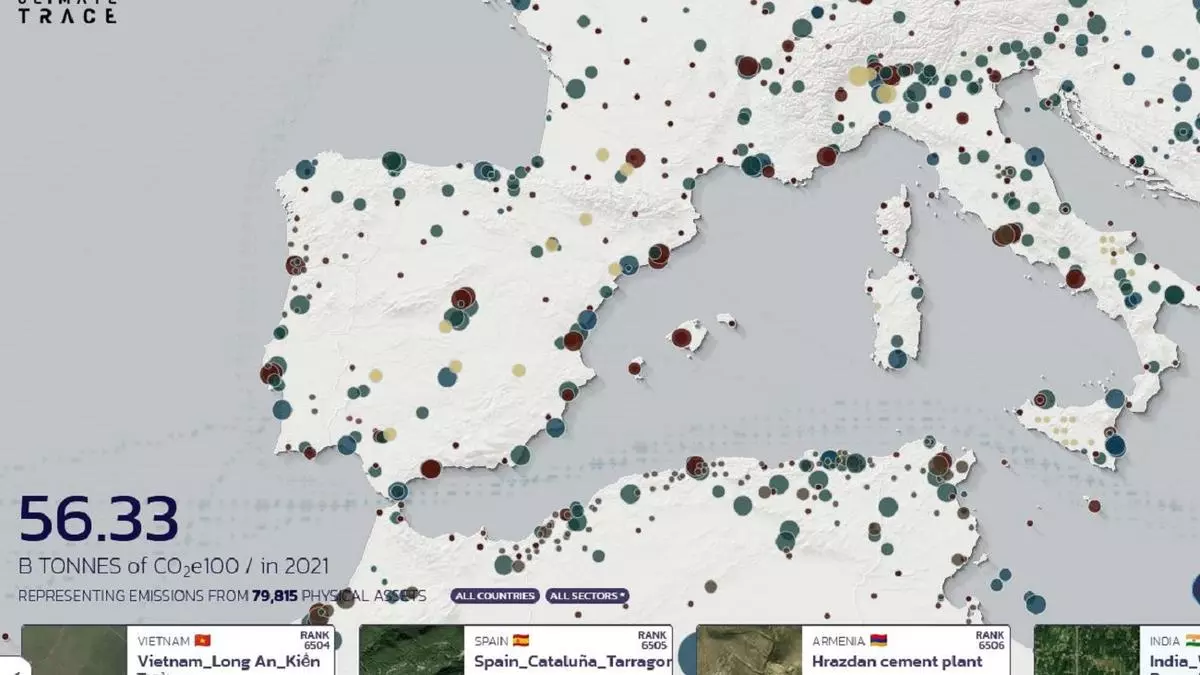
Task: Select the Spain_Cataluña_Tarragona asset card
Action: coord(572,661)
